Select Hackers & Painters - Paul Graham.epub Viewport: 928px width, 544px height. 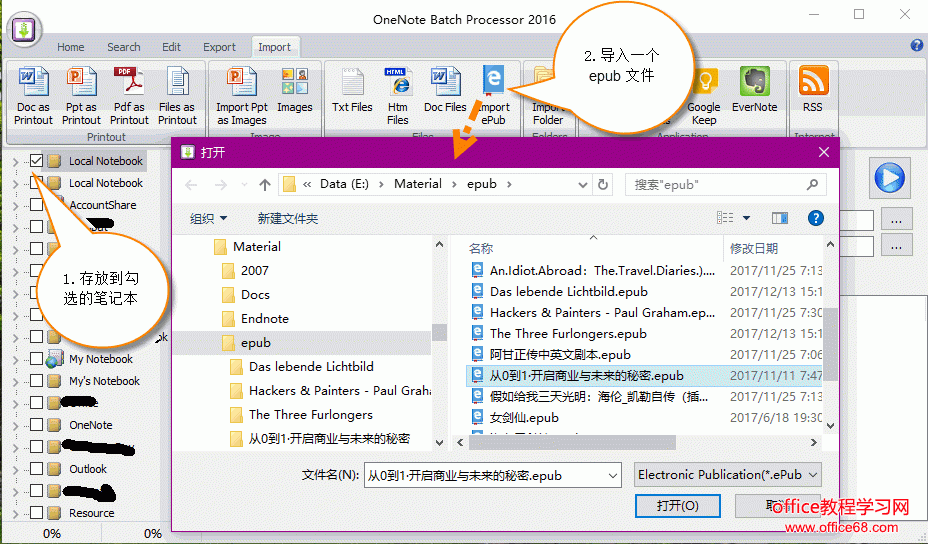point(602,313)
